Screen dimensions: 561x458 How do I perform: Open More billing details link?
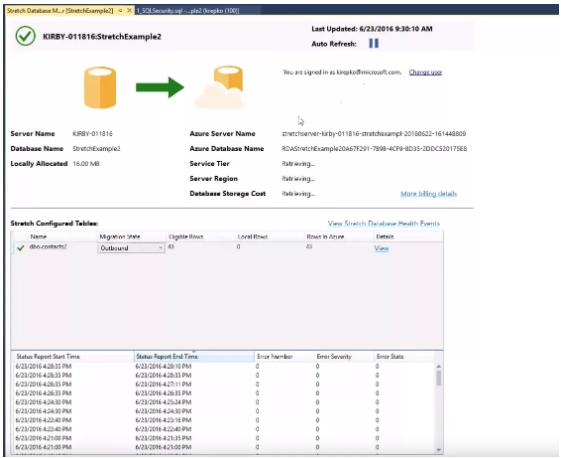(x=429, y=194)
